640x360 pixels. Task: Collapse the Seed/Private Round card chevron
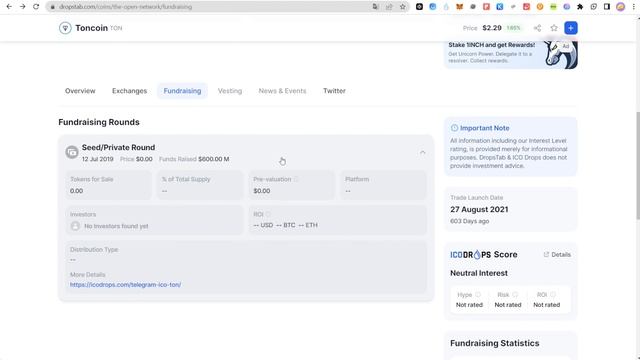click(422, 152)
